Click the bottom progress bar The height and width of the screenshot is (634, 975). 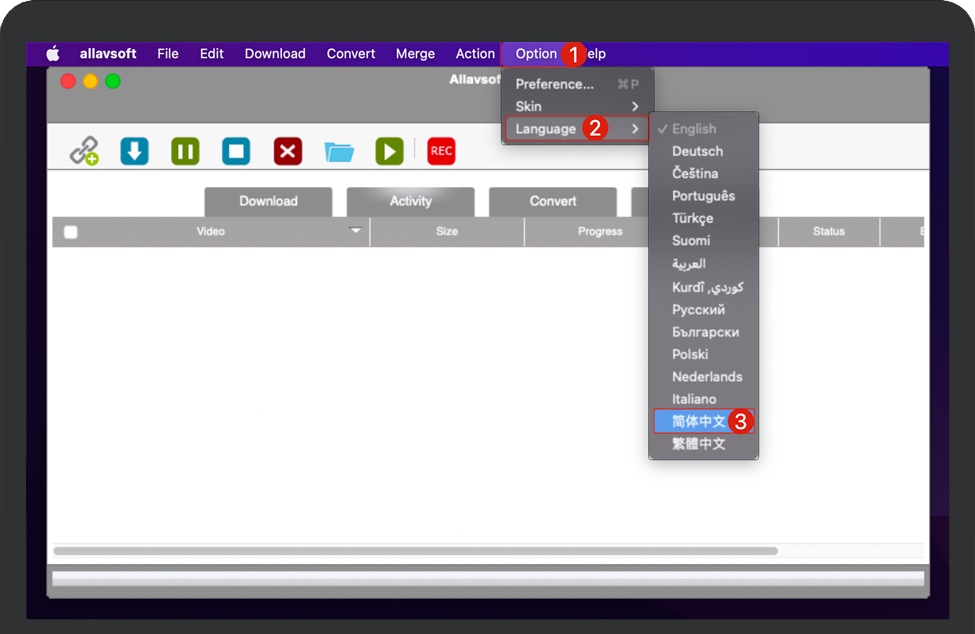488,578
